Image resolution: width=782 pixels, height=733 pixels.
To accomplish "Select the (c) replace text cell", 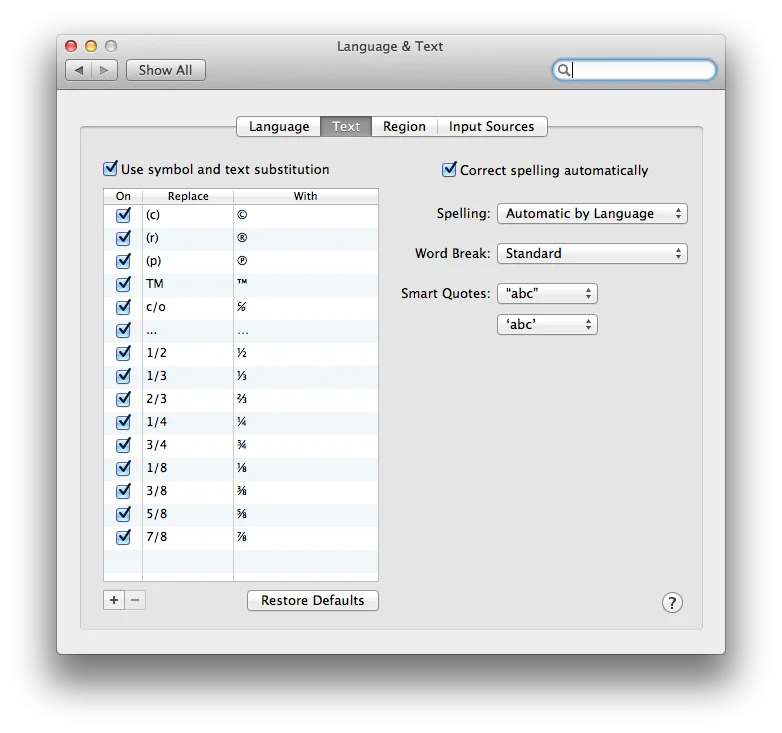I will [188, 215].
